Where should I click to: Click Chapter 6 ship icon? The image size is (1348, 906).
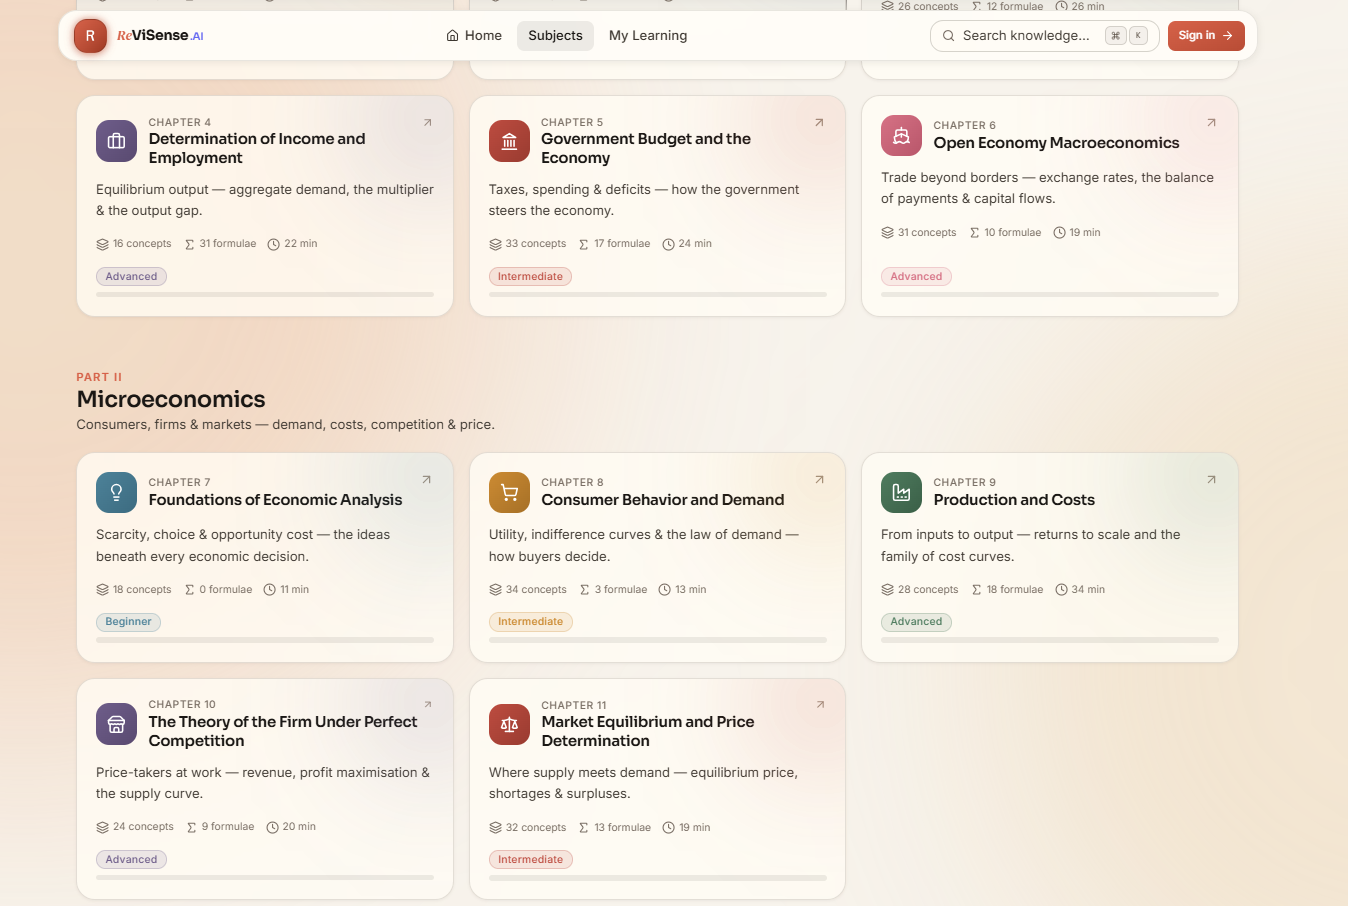[901, 136]
